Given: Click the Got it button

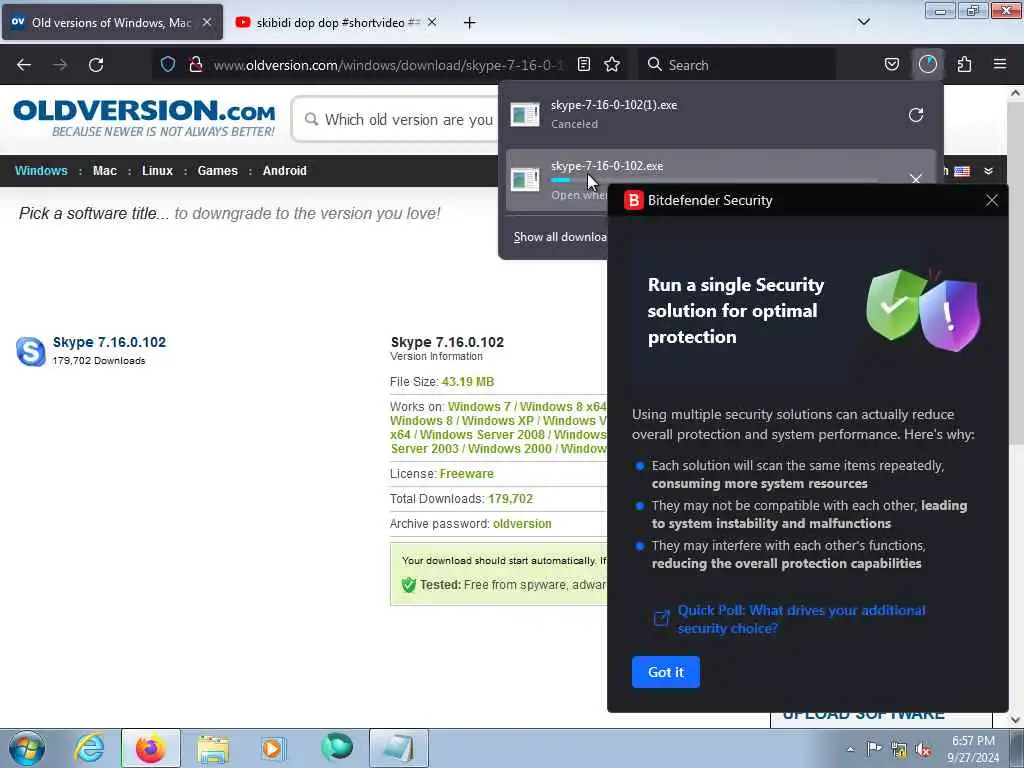Looking at the screenshot, I should (x=665, y=672).
